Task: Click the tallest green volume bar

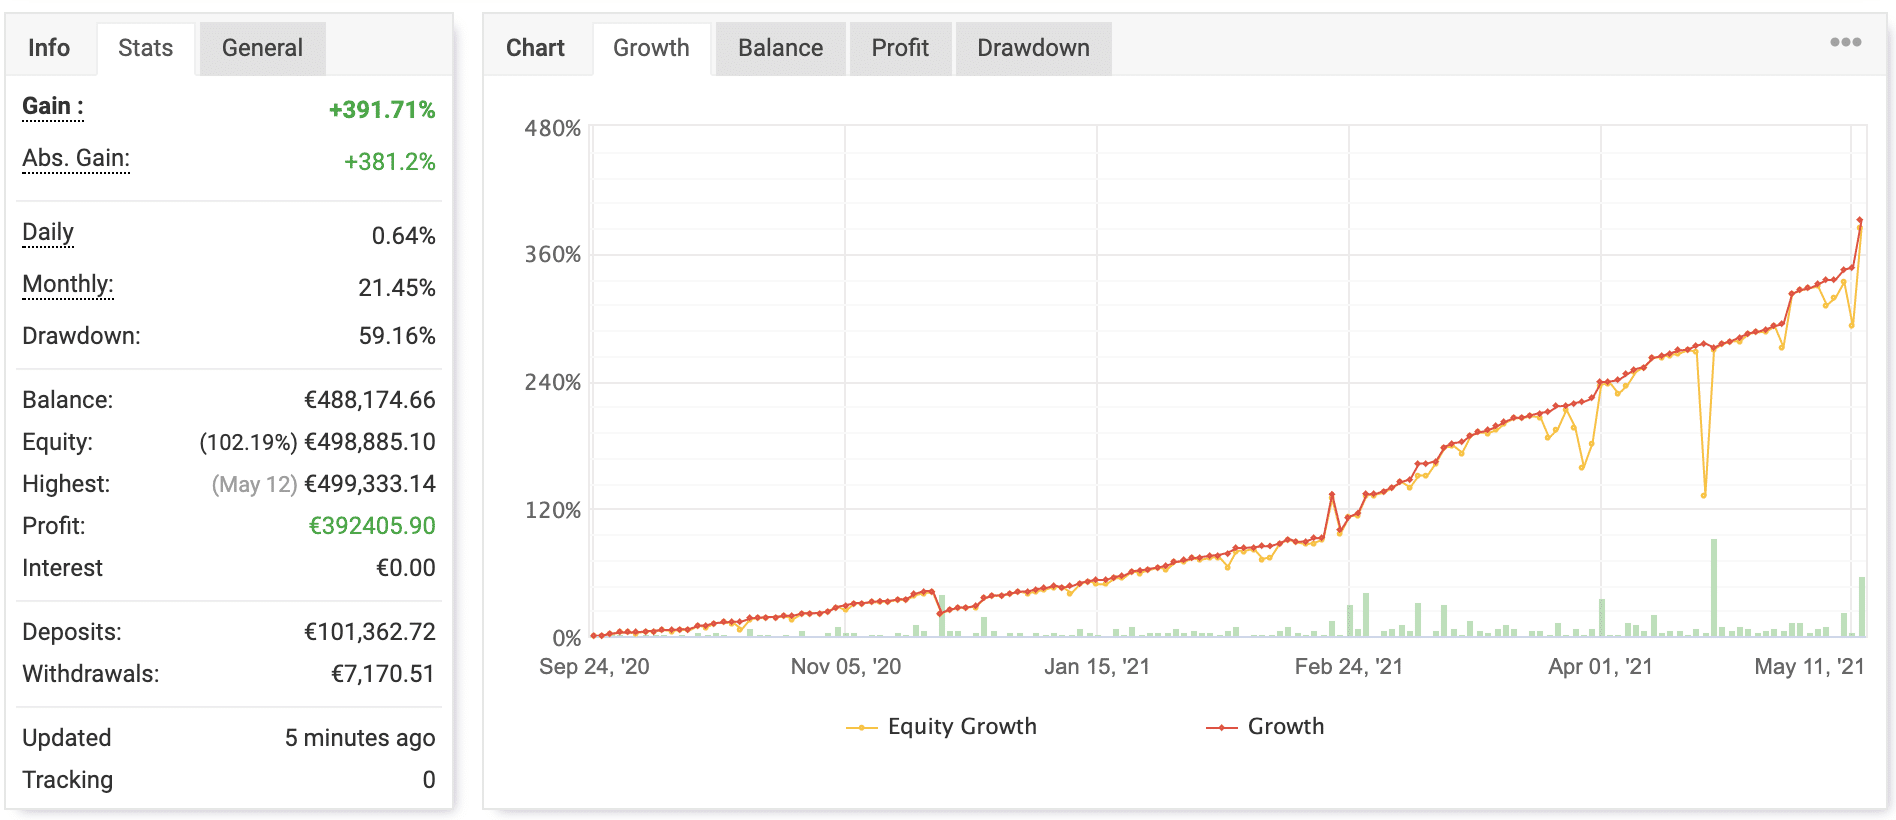Action: point(1714,587)
